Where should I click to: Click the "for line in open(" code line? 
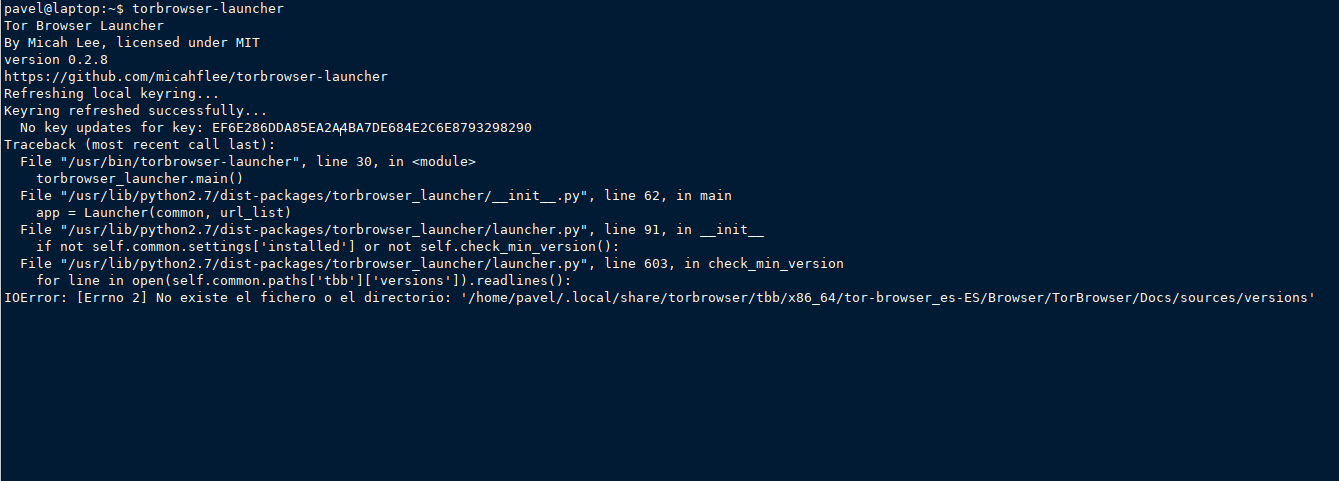coord(304,281)
